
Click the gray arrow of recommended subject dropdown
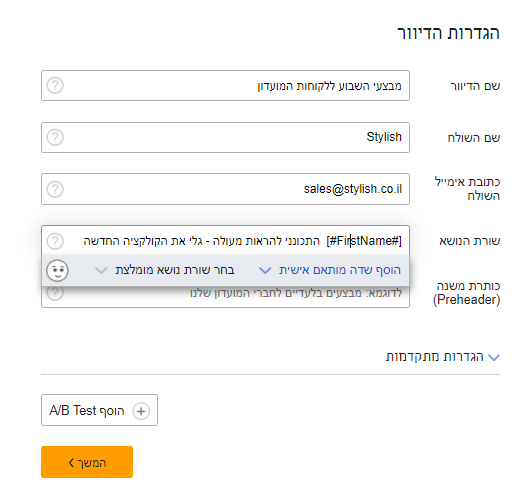coord(101,270)
